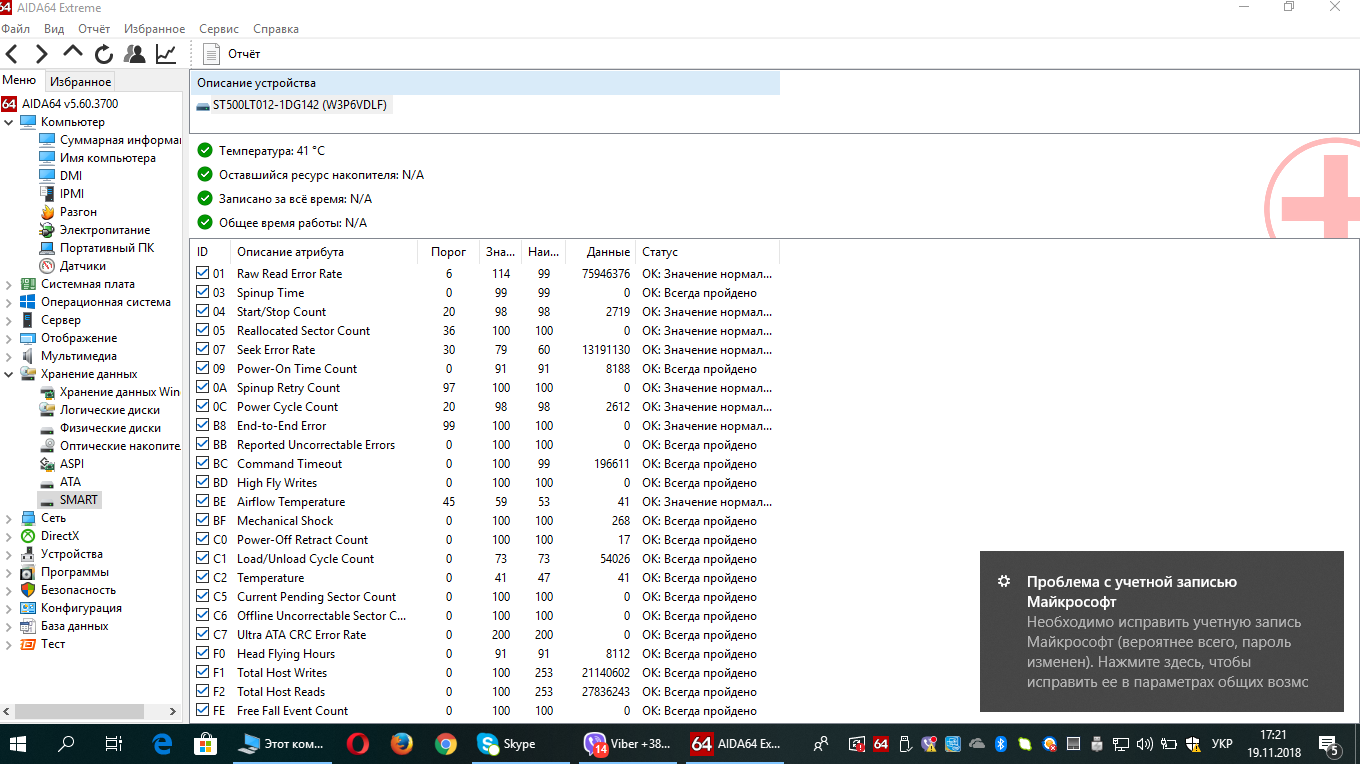Select the DMI tree entry
1360x764 pixels.
pyautogui.click(x=60, y=176)
